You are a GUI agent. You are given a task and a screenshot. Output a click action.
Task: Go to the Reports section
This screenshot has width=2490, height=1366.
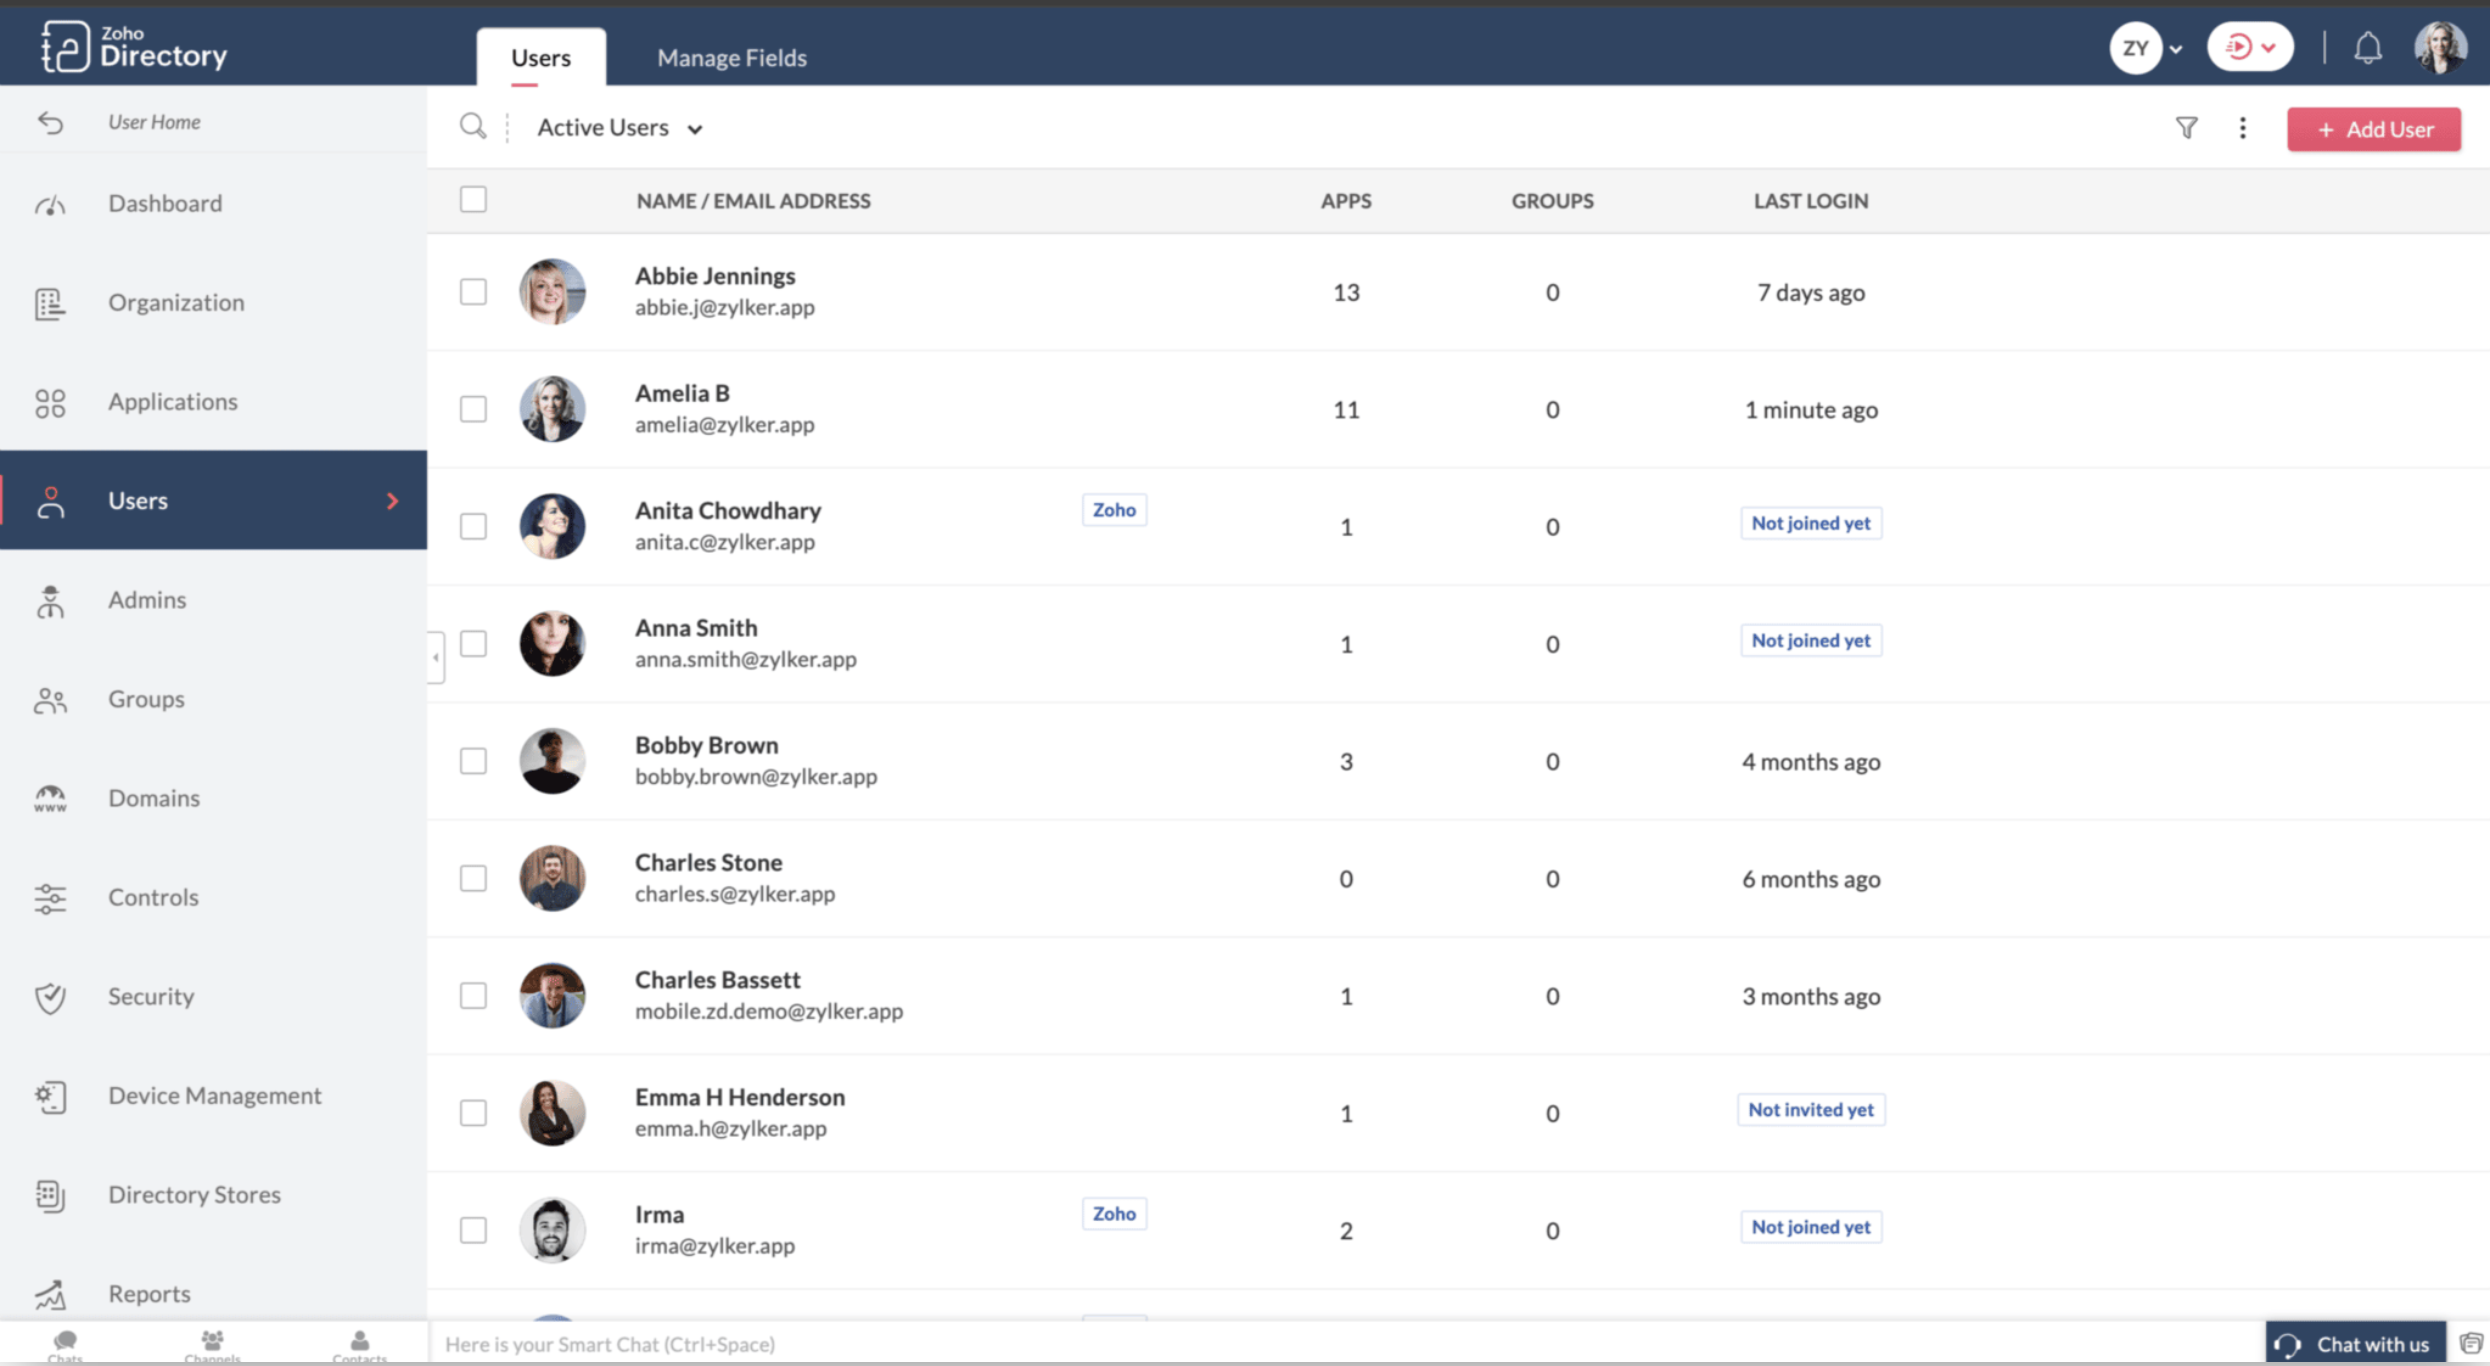(x=149, y=1293)
